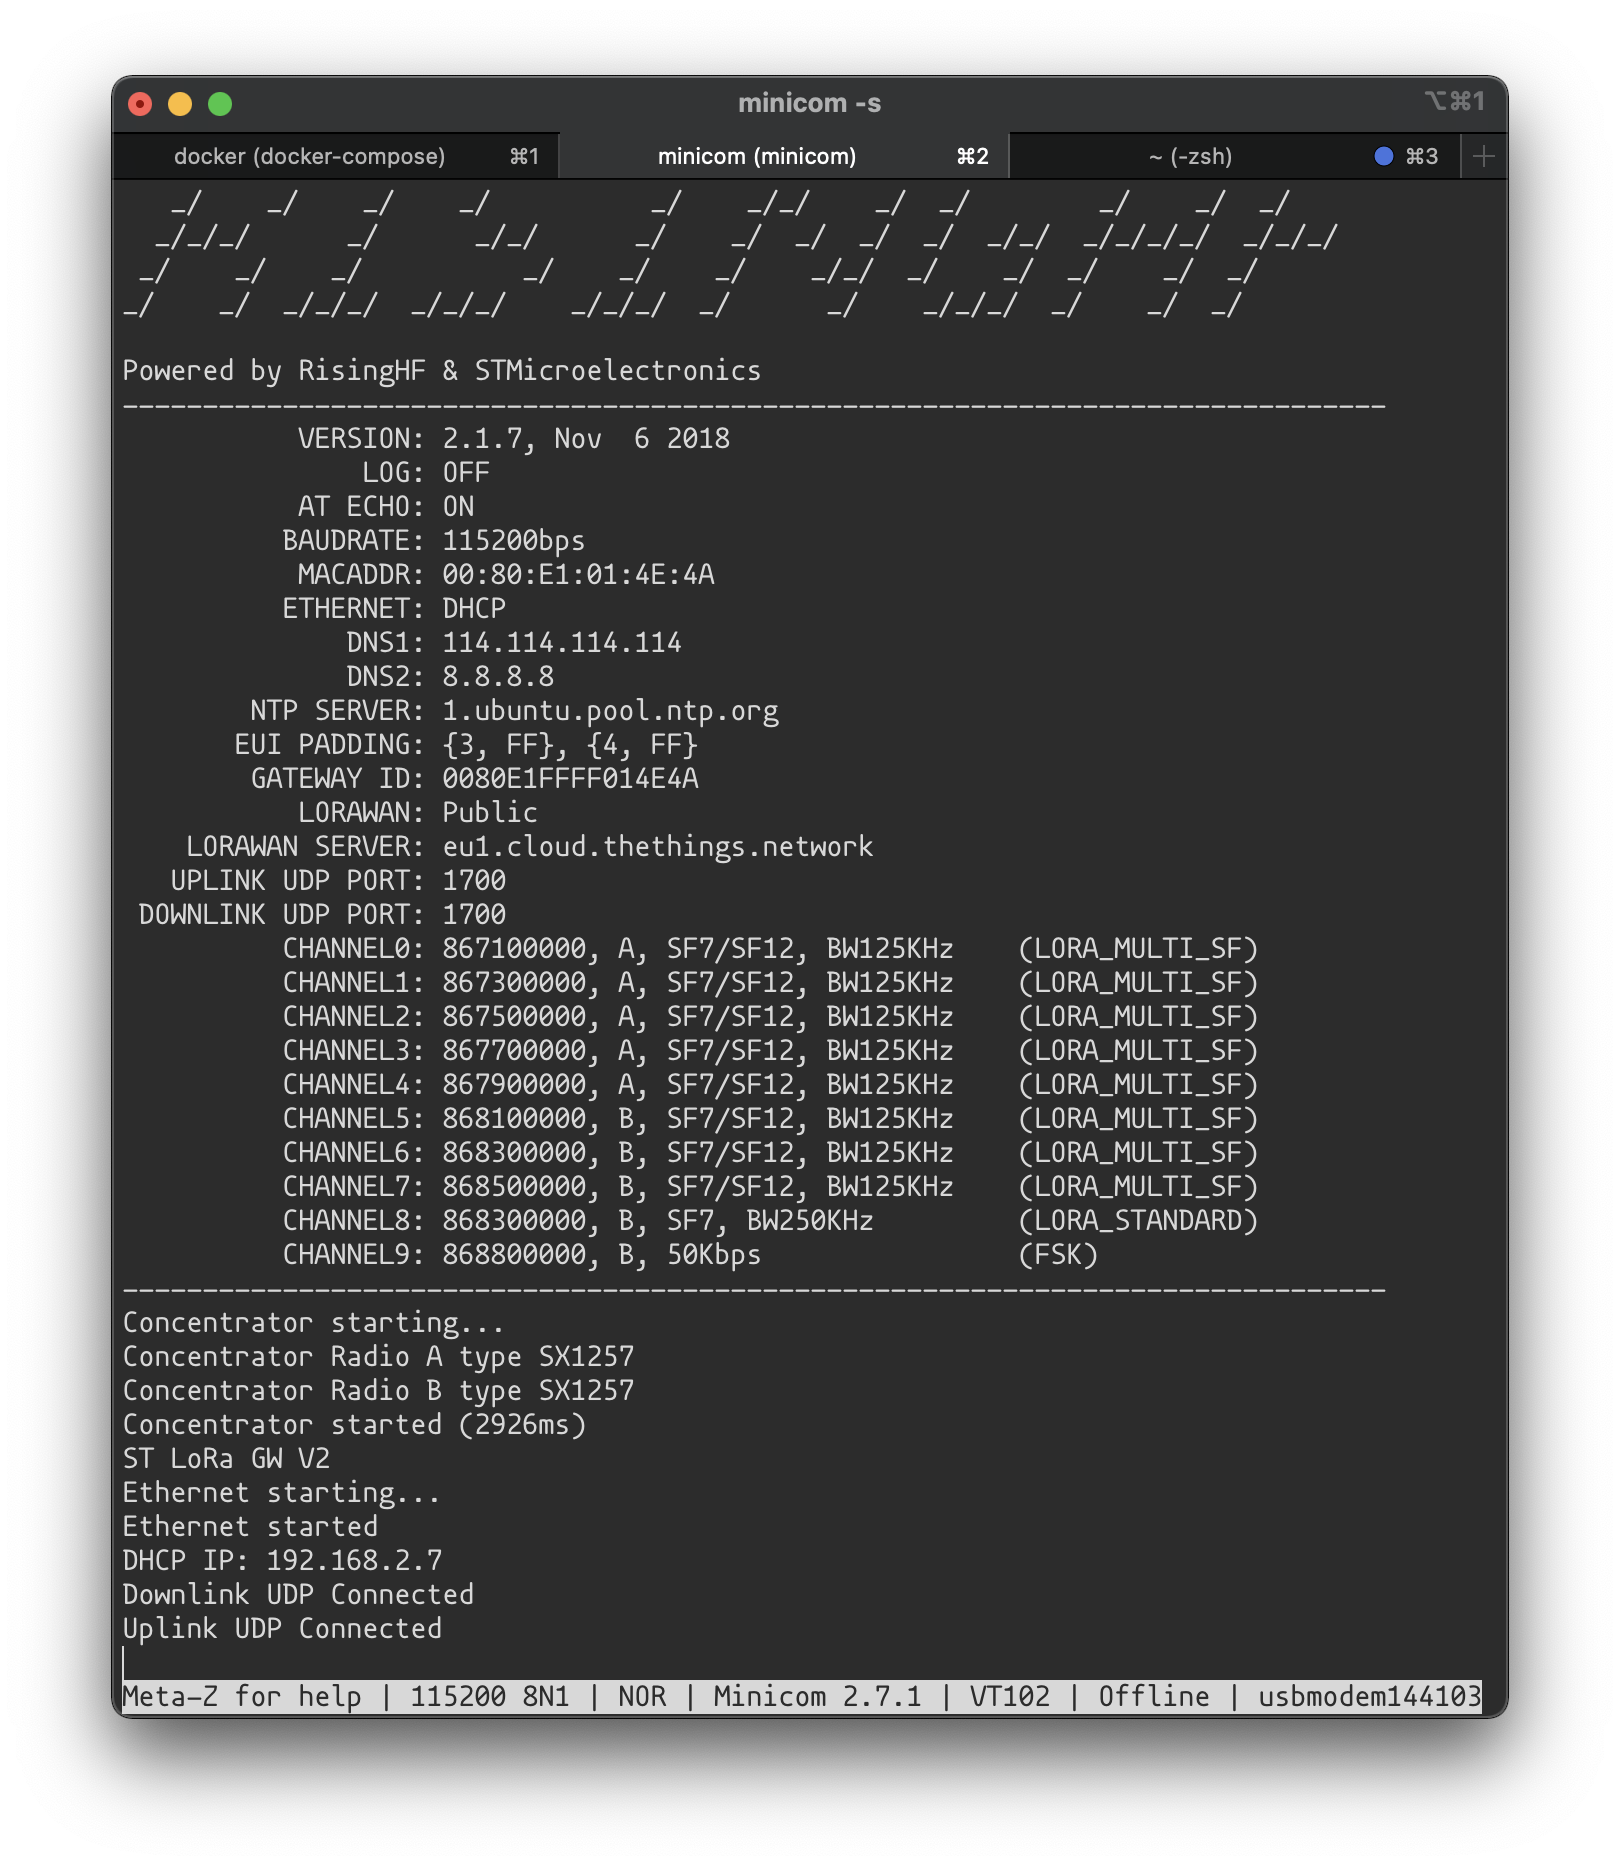
Task: Click LORAWAN: Public line
Action: [418, 813]
